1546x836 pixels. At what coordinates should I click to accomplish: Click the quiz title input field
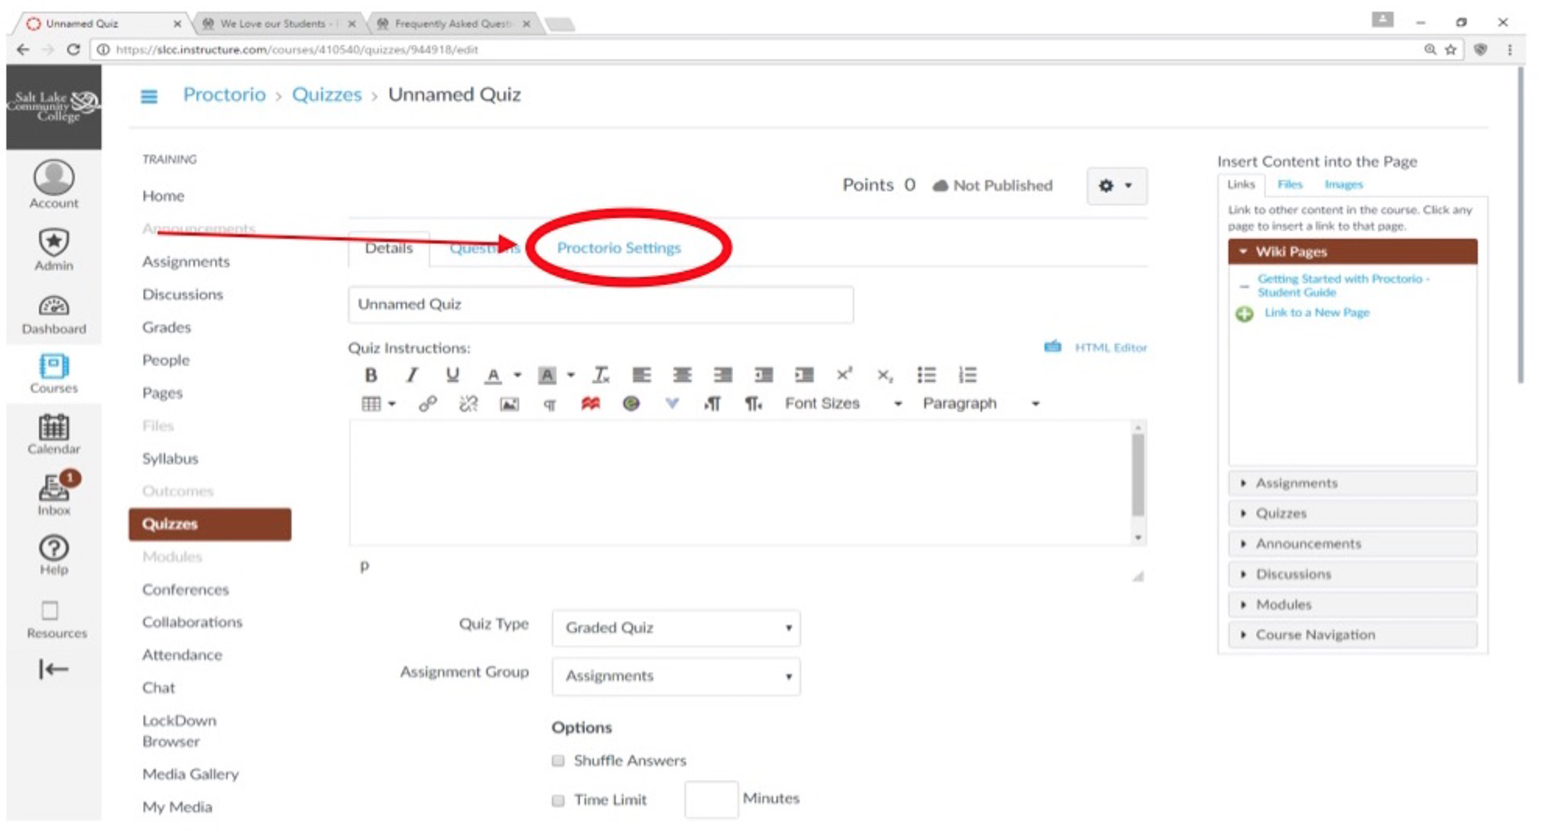(x=600, y=304)
